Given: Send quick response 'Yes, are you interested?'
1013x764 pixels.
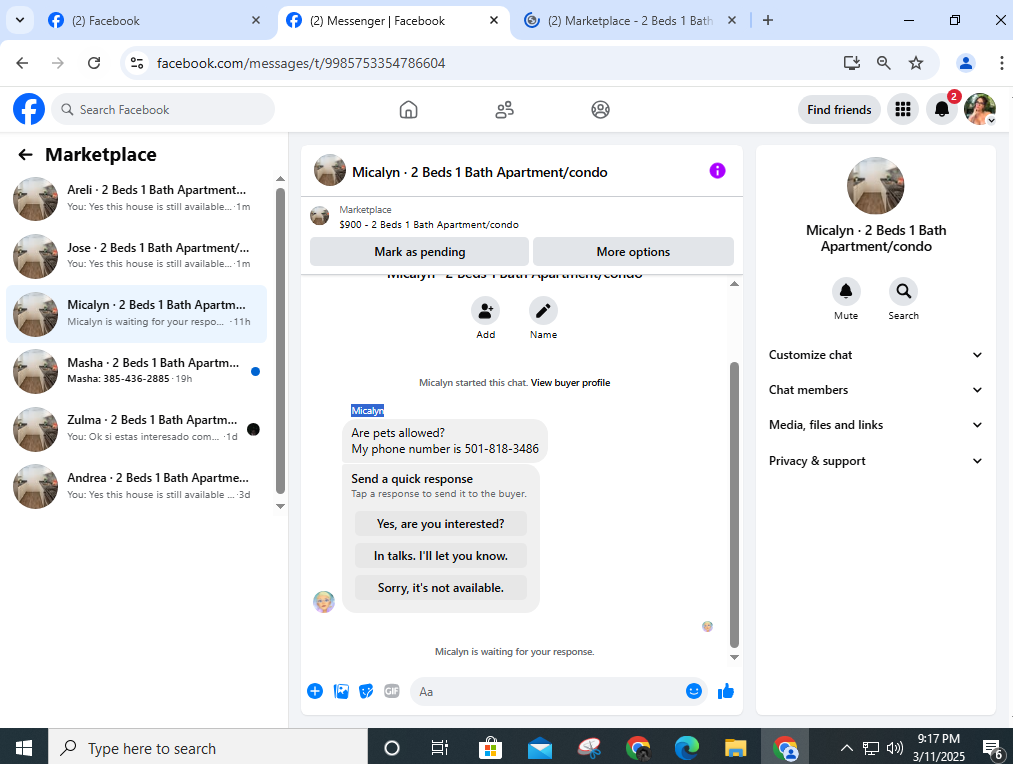Looking at the screenshot, I should point(441,524).
